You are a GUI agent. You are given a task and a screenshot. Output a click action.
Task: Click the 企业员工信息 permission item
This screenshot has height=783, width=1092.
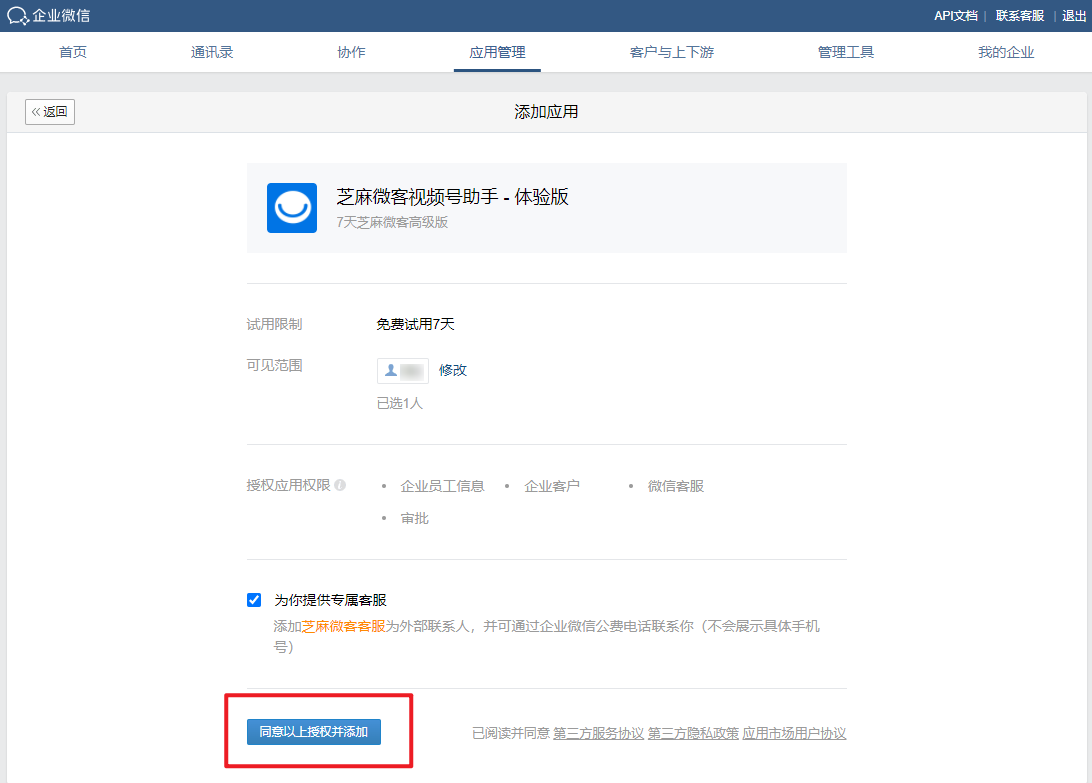click(x=442, y=486)
